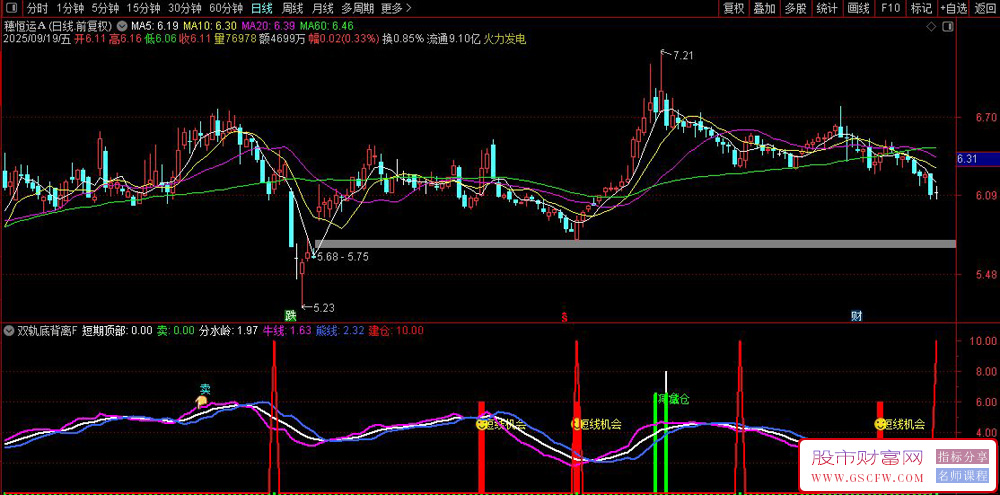Click the 短期顶部: 0.00 value
Image resolution: width=1000 pixels, height=495 pixels.
(117, 330)
